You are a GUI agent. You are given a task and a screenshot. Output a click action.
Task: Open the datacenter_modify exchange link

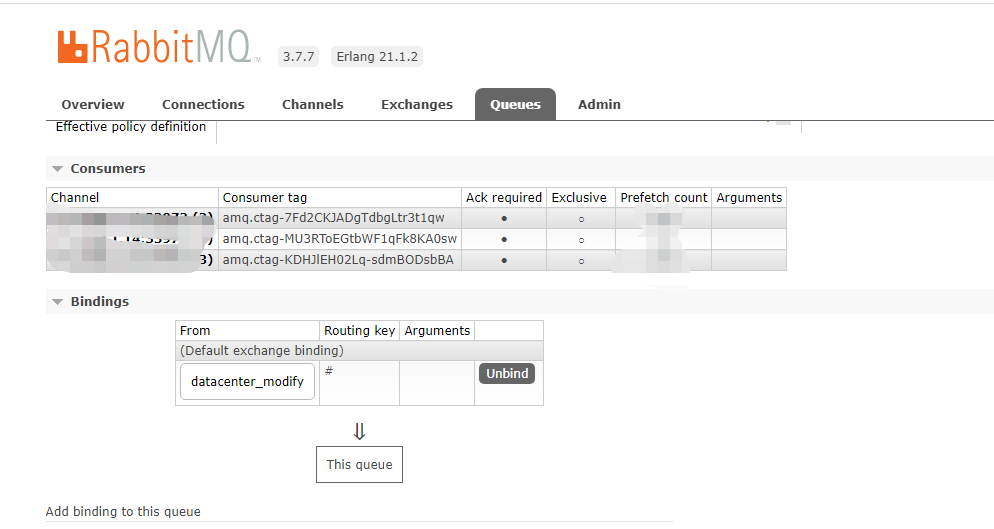[x=247, y=382]
